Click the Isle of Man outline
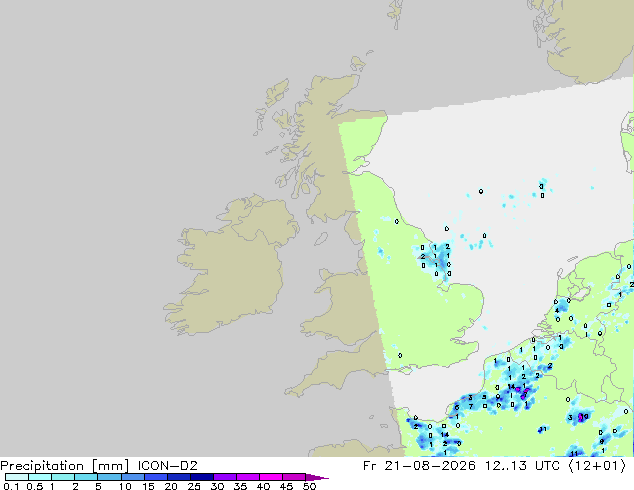This screenshot has width=634, height=490. (321, 239)
